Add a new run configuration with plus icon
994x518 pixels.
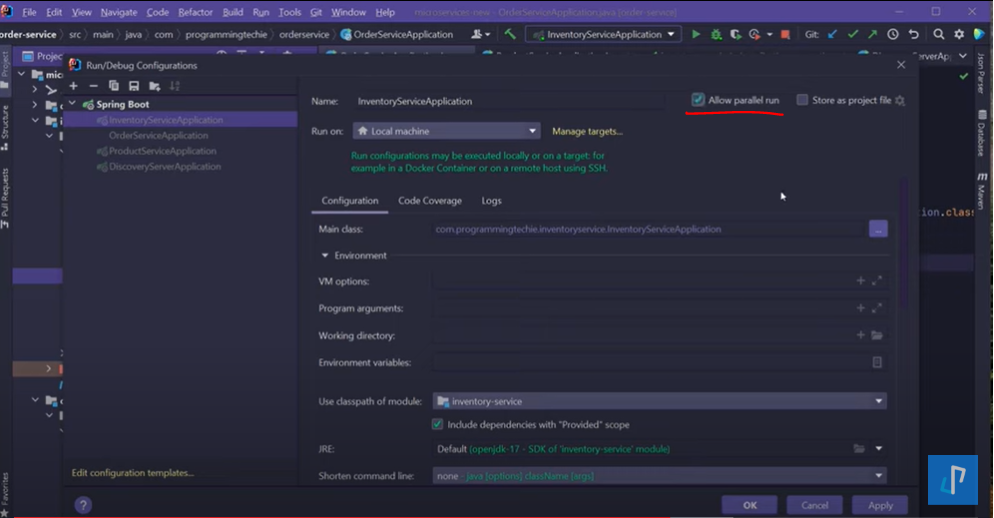(x=74, y=86)
